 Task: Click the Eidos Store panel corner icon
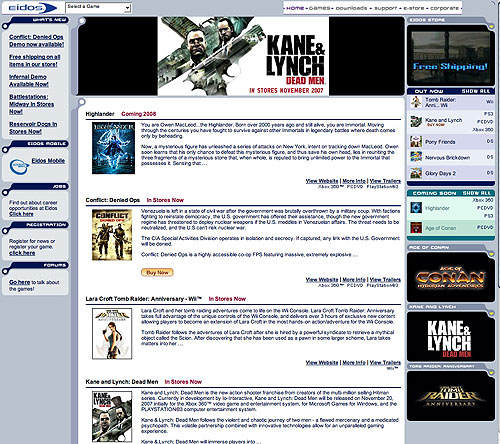[491, 26]
